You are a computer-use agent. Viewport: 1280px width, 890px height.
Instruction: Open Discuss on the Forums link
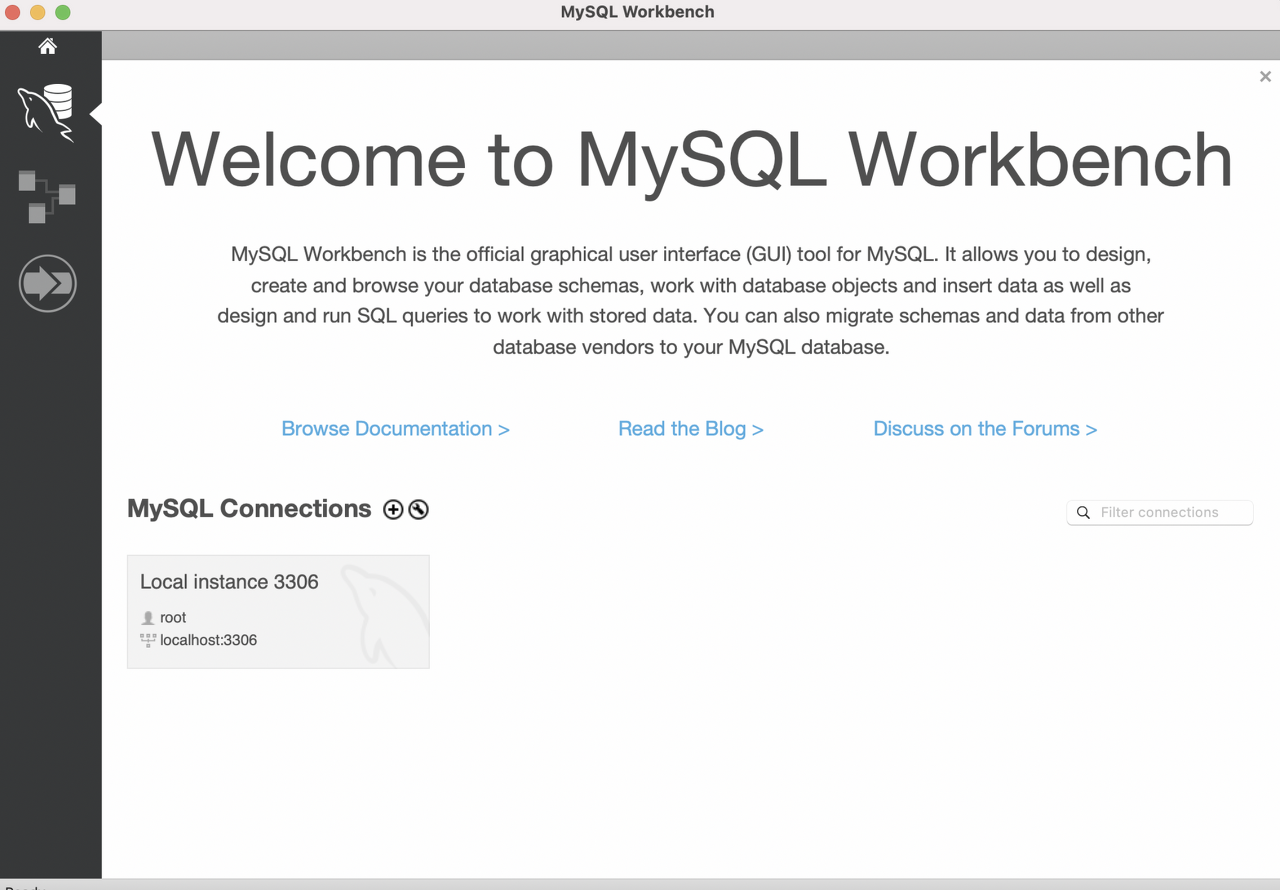pyautogui.click(x=985, y=428)
